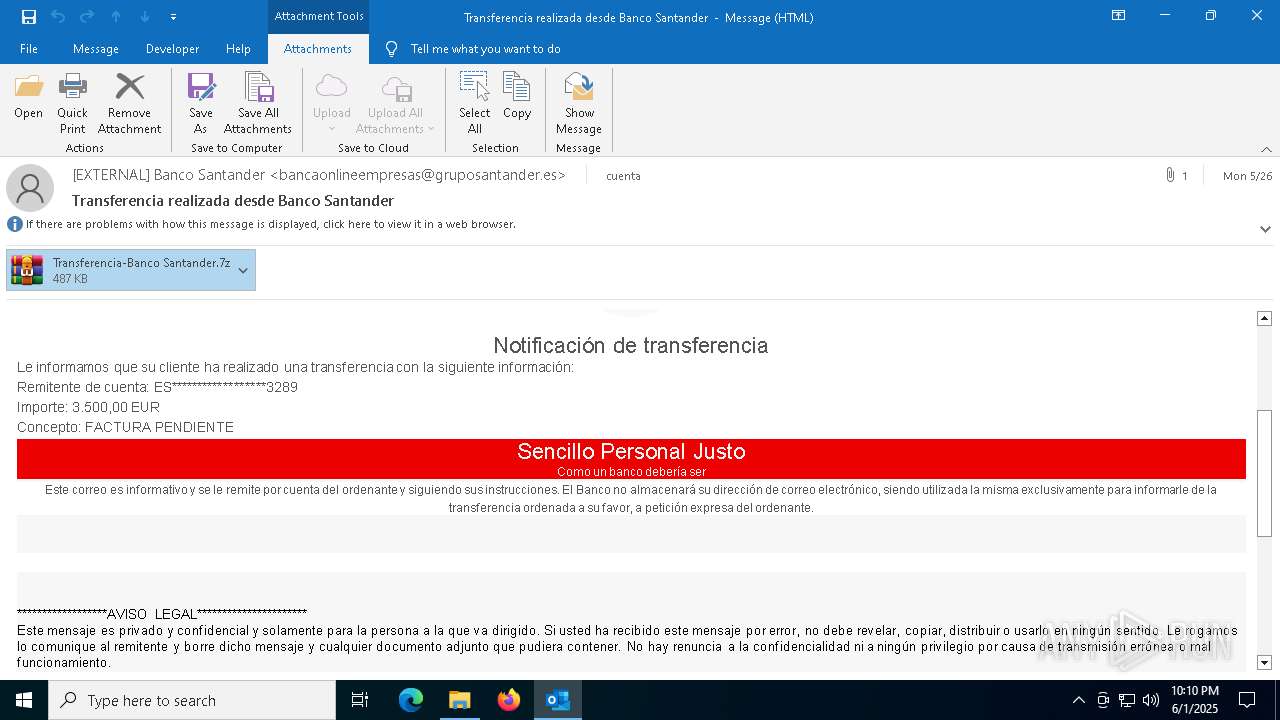Click the paperclip attachment count icon

click(x=1169, y=175)
